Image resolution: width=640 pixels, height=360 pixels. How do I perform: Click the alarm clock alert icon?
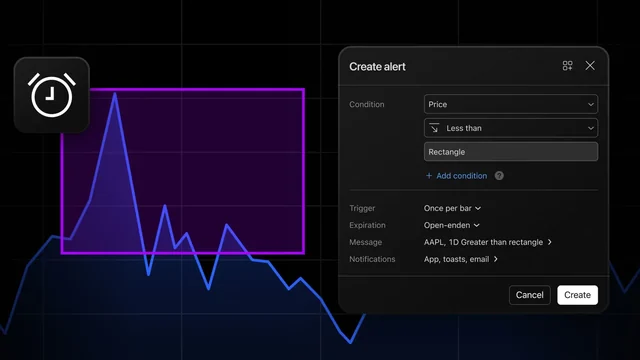(x=51, y=95)
